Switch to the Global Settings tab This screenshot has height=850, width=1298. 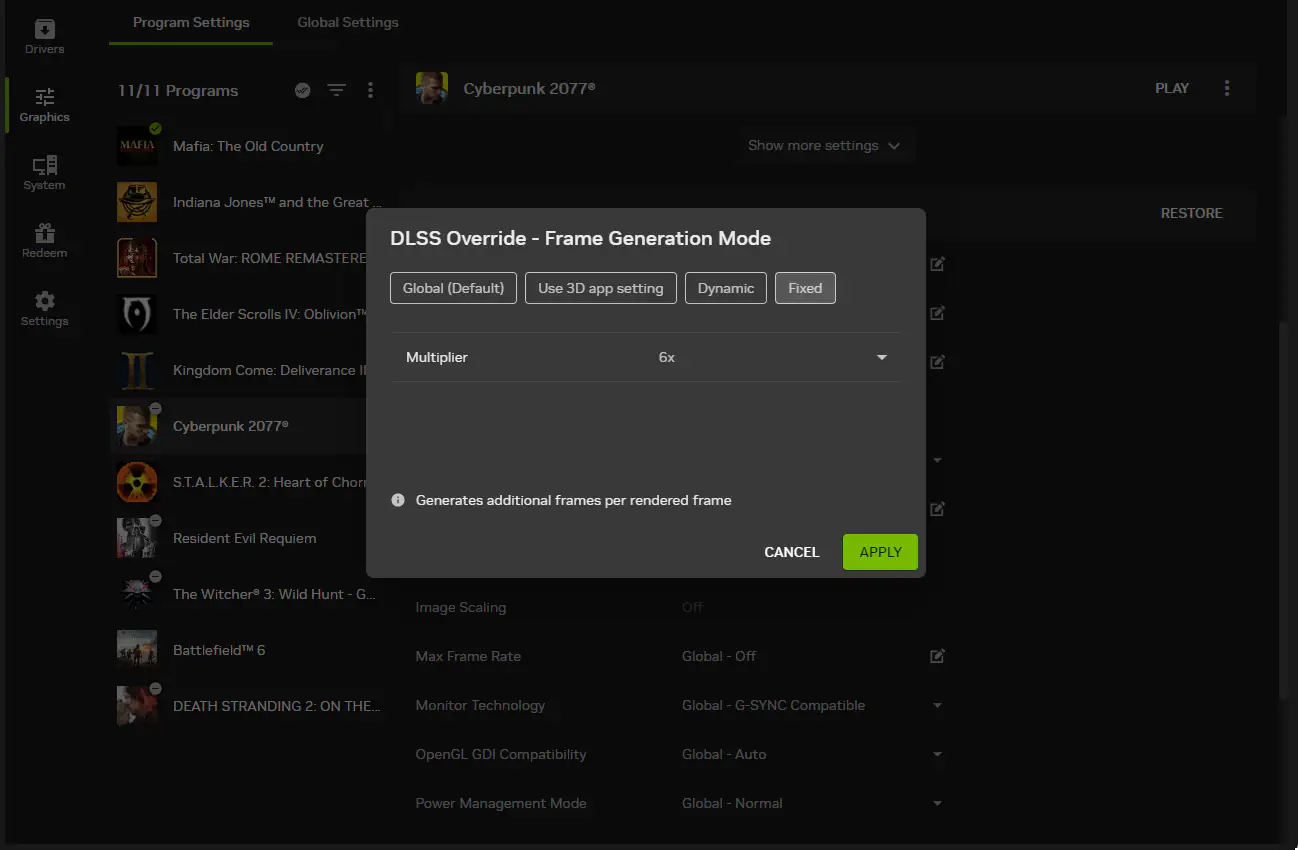click(348, 22)
